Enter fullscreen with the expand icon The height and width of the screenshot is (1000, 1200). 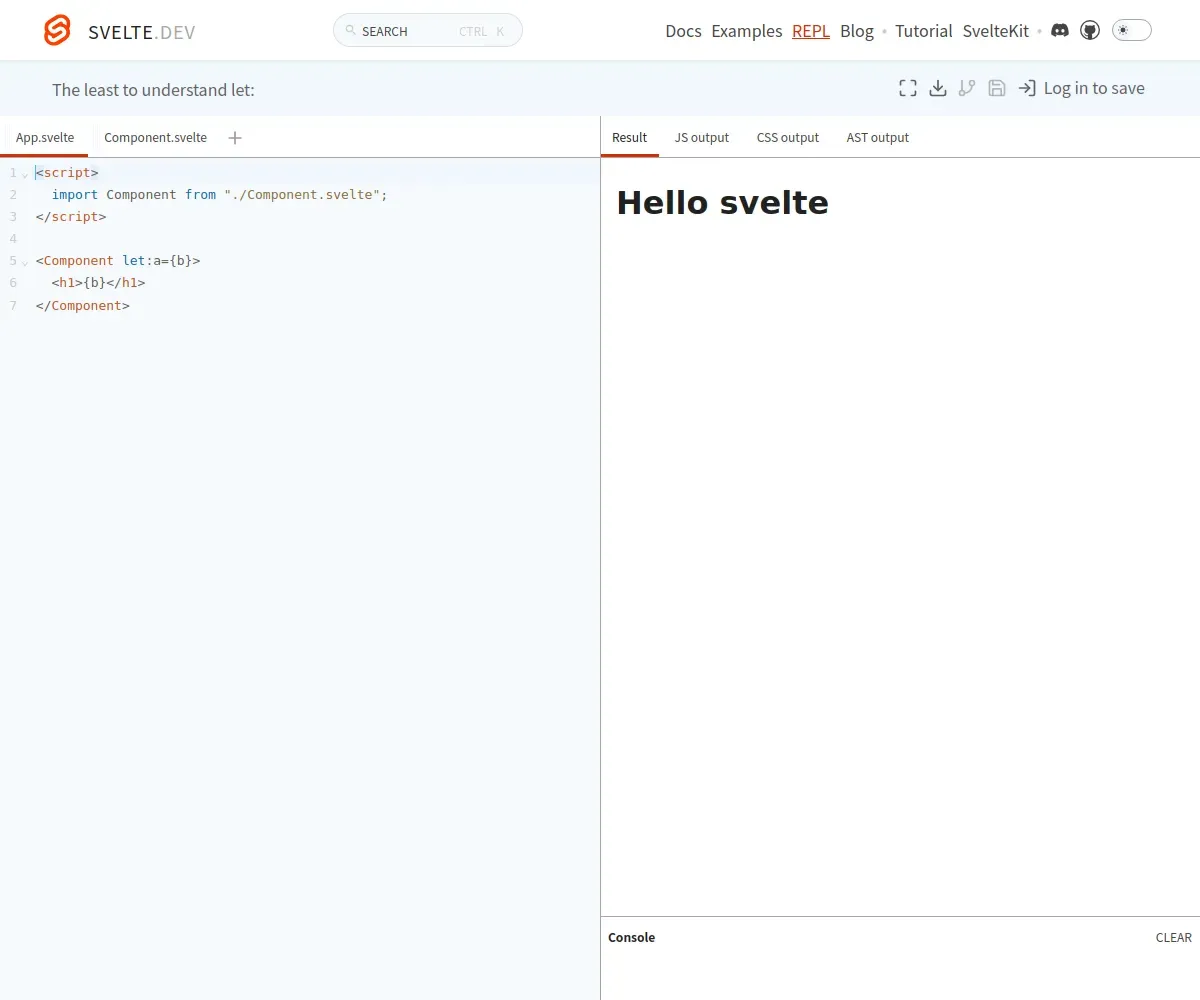pyautogui.click(x=908, y=88)
